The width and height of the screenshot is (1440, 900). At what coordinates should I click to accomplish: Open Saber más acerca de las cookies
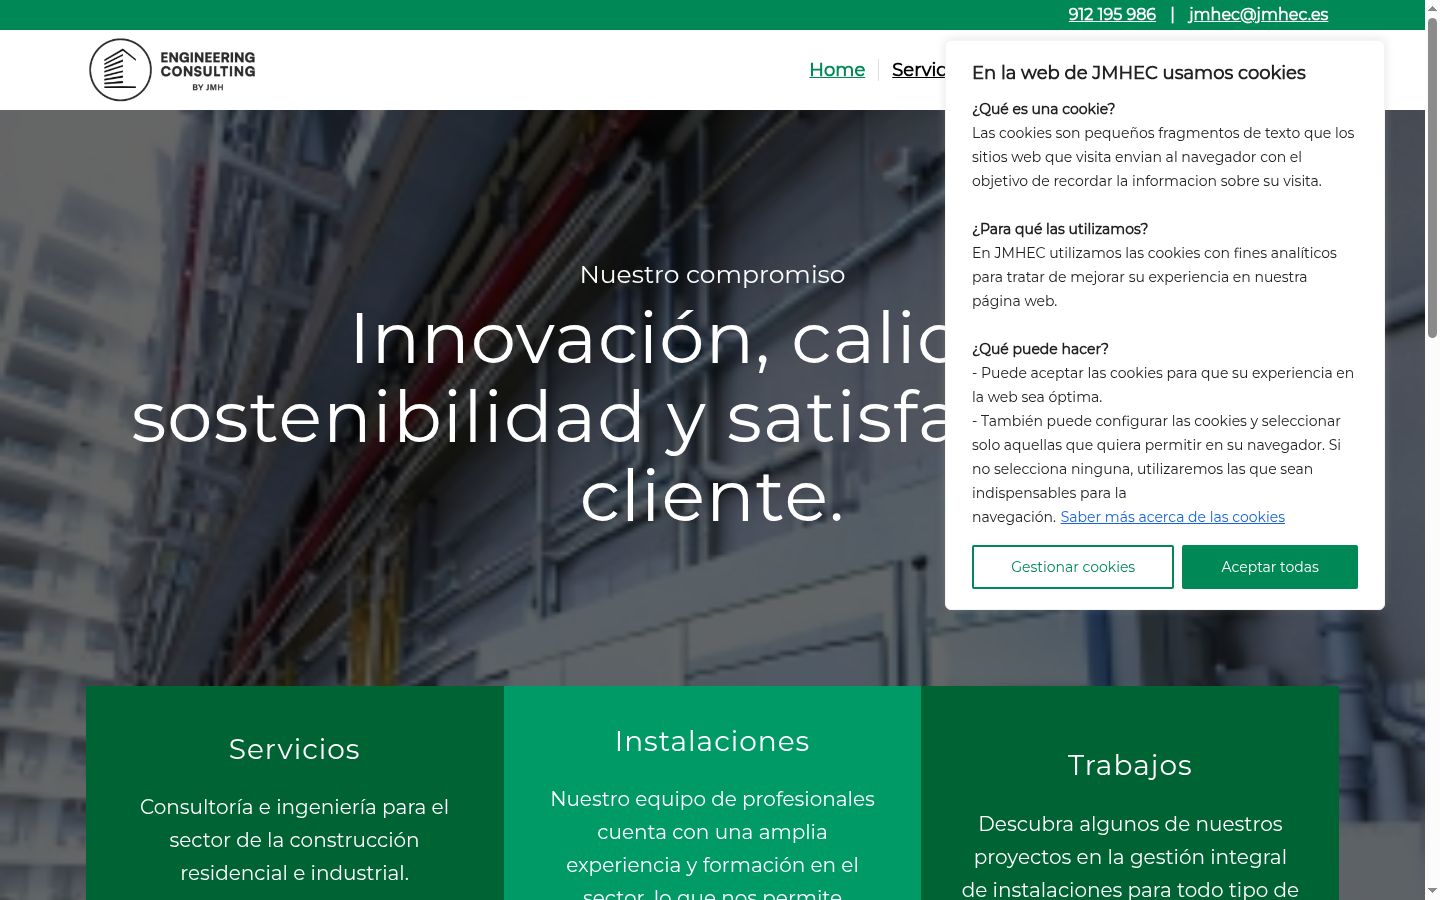tap(1172, 517)
